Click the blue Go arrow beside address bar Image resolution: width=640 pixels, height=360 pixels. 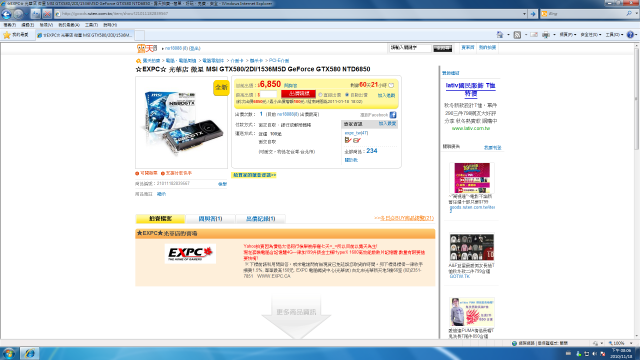(533, 14)
